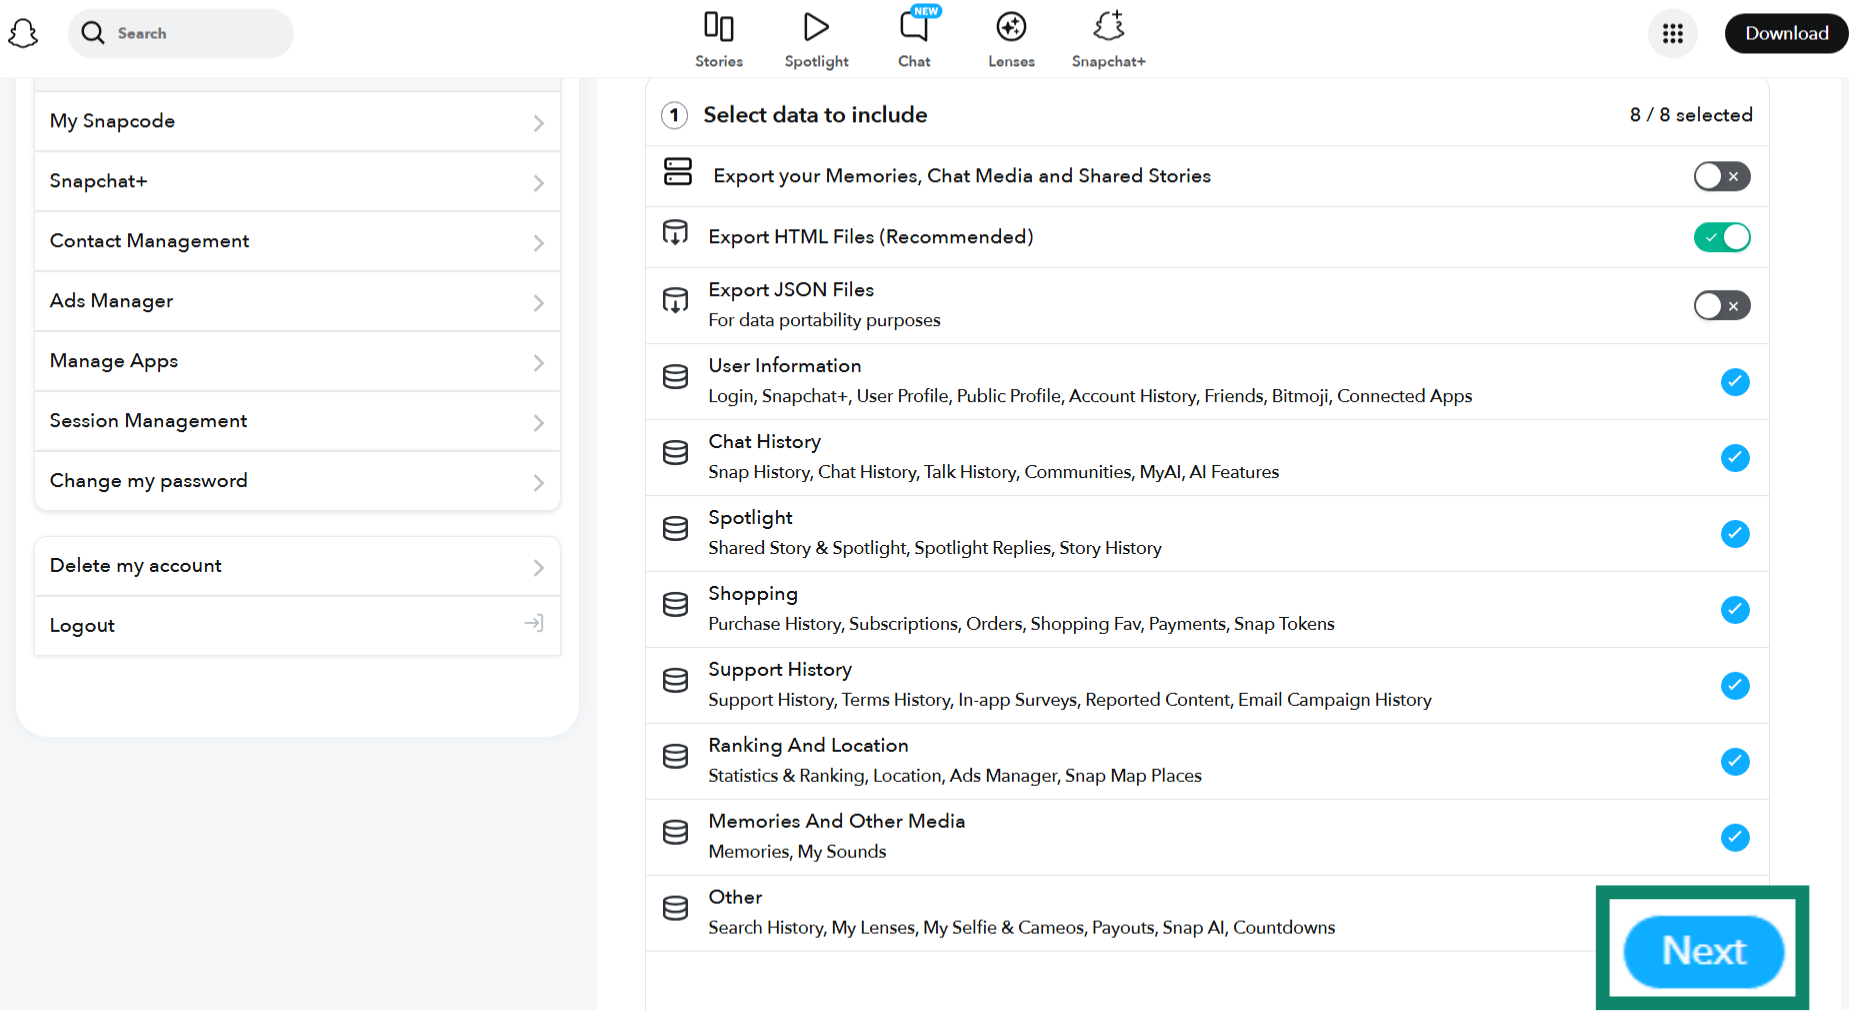Screen dimensions: 1849x1011
Task: Open Spotlight from the top bar
Action: 816,27
